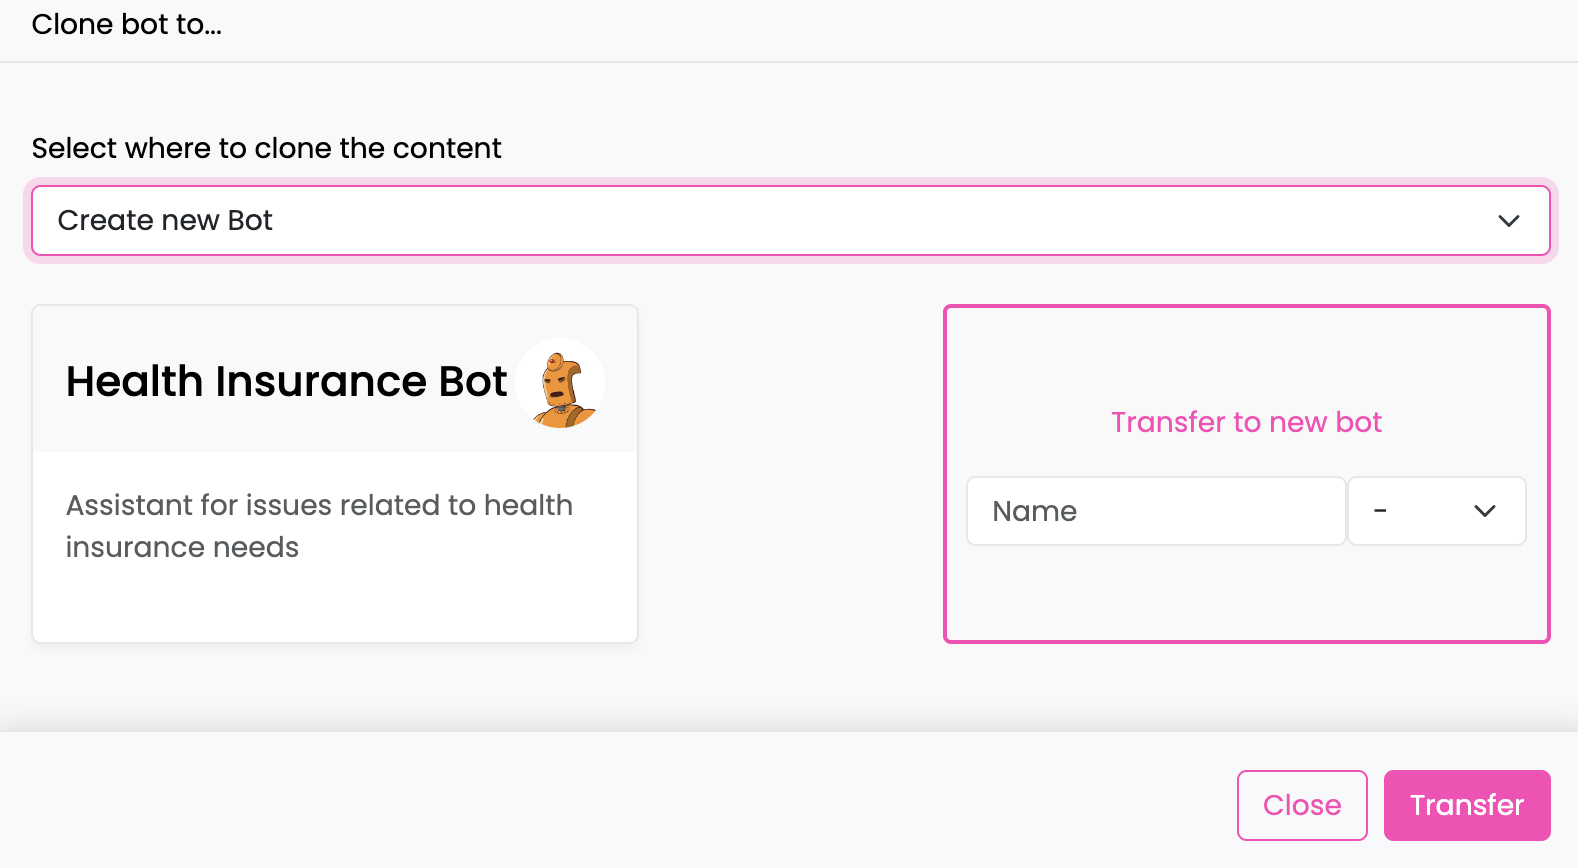1578x868 pixels.
Task: Click the "Clone bot to..." dialog title
Action: click(127, 24)
